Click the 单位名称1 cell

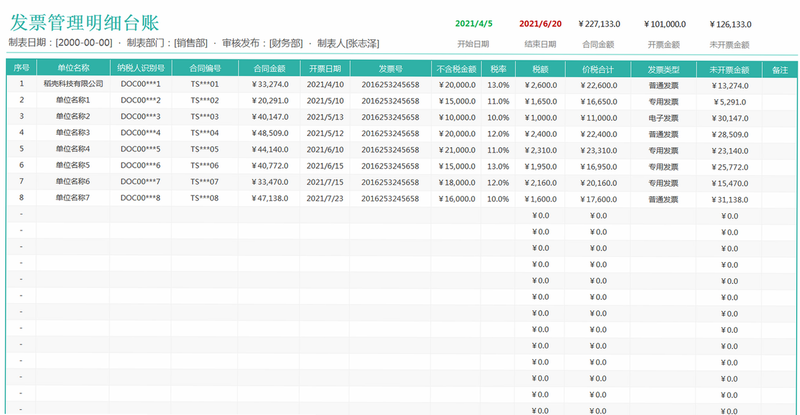click(73, 100)
